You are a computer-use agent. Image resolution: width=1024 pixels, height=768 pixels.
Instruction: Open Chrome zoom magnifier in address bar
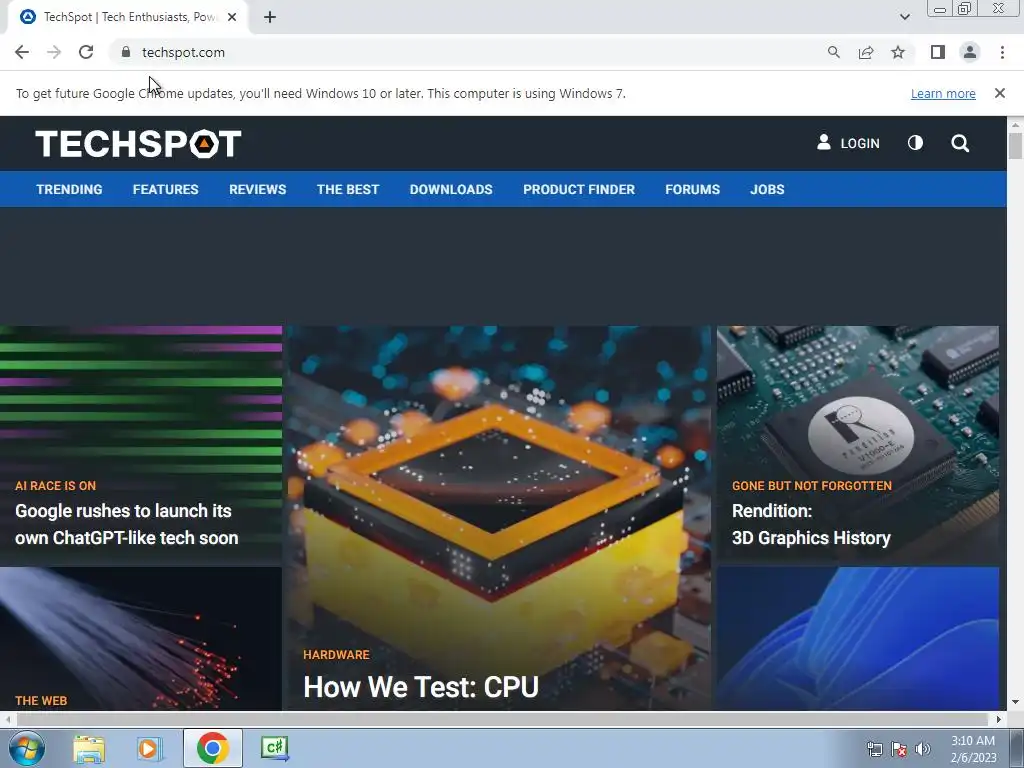click(833, 52)
